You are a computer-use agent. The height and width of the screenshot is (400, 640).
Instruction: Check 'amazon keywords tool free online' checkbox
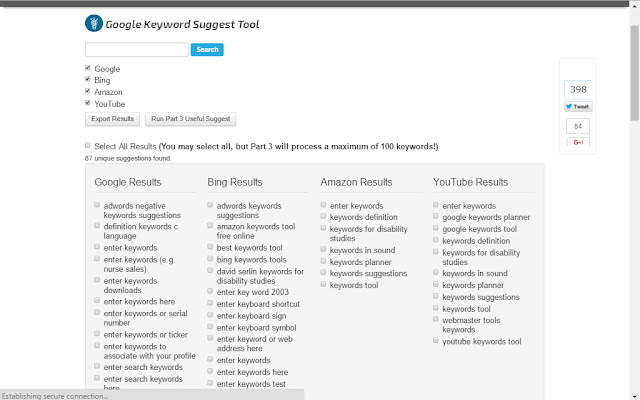coord(210,225)
